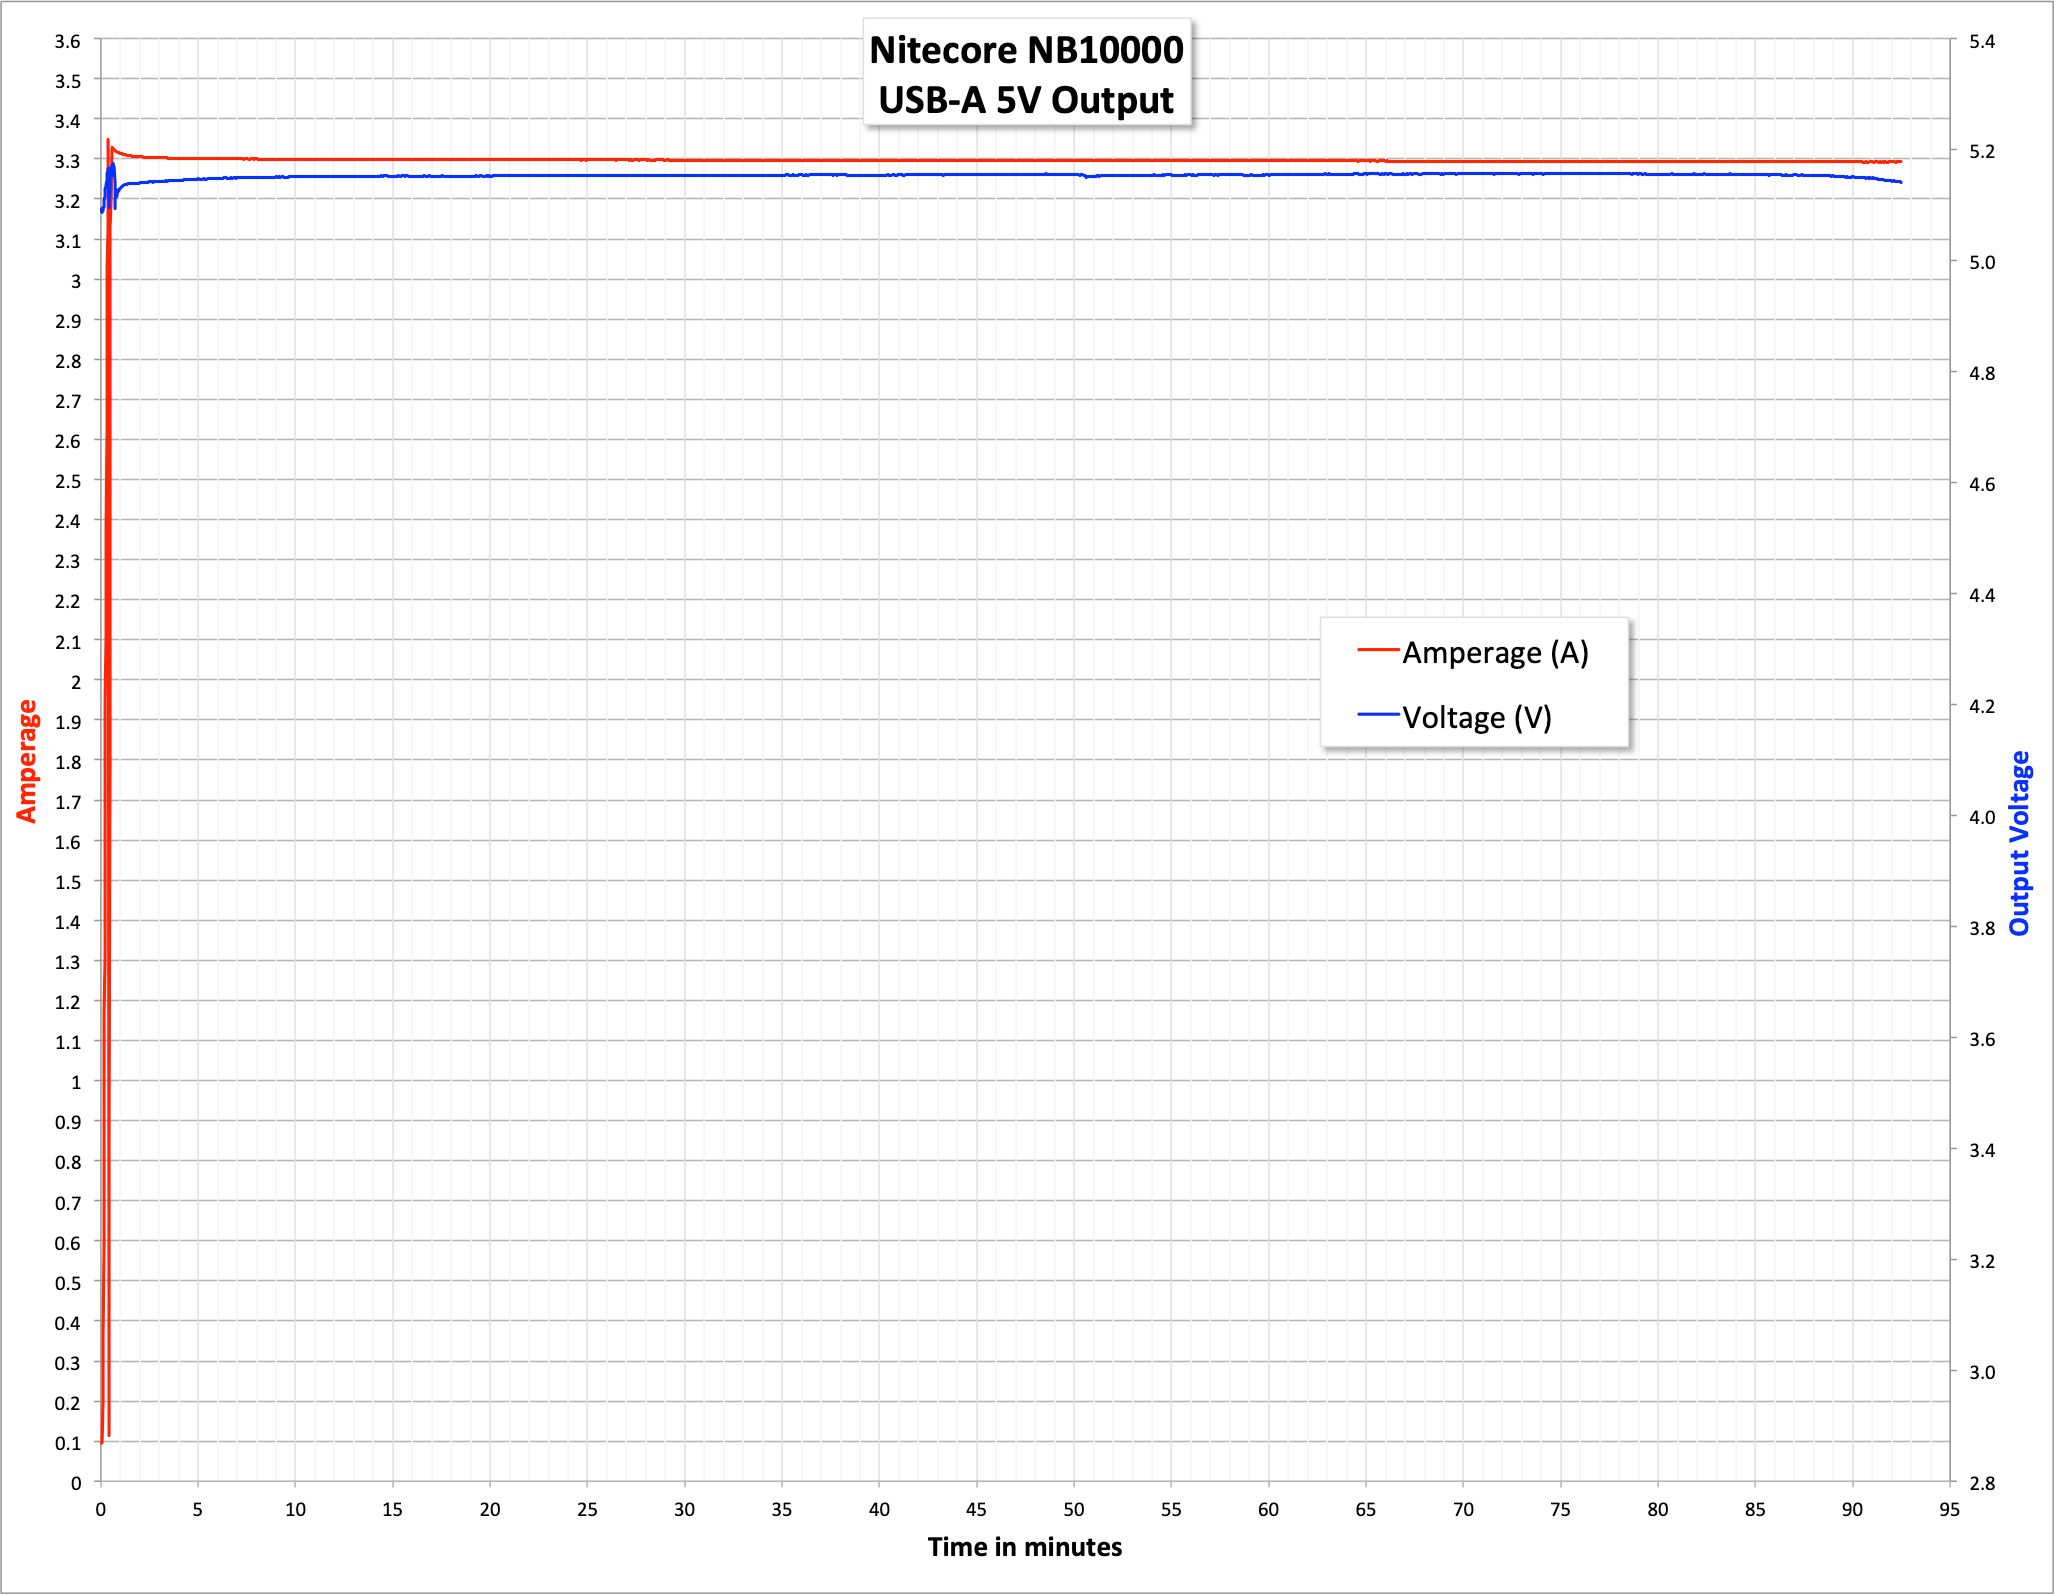
Task: Click the red Amperage legend line swatch
Action: coord(1377,651)
